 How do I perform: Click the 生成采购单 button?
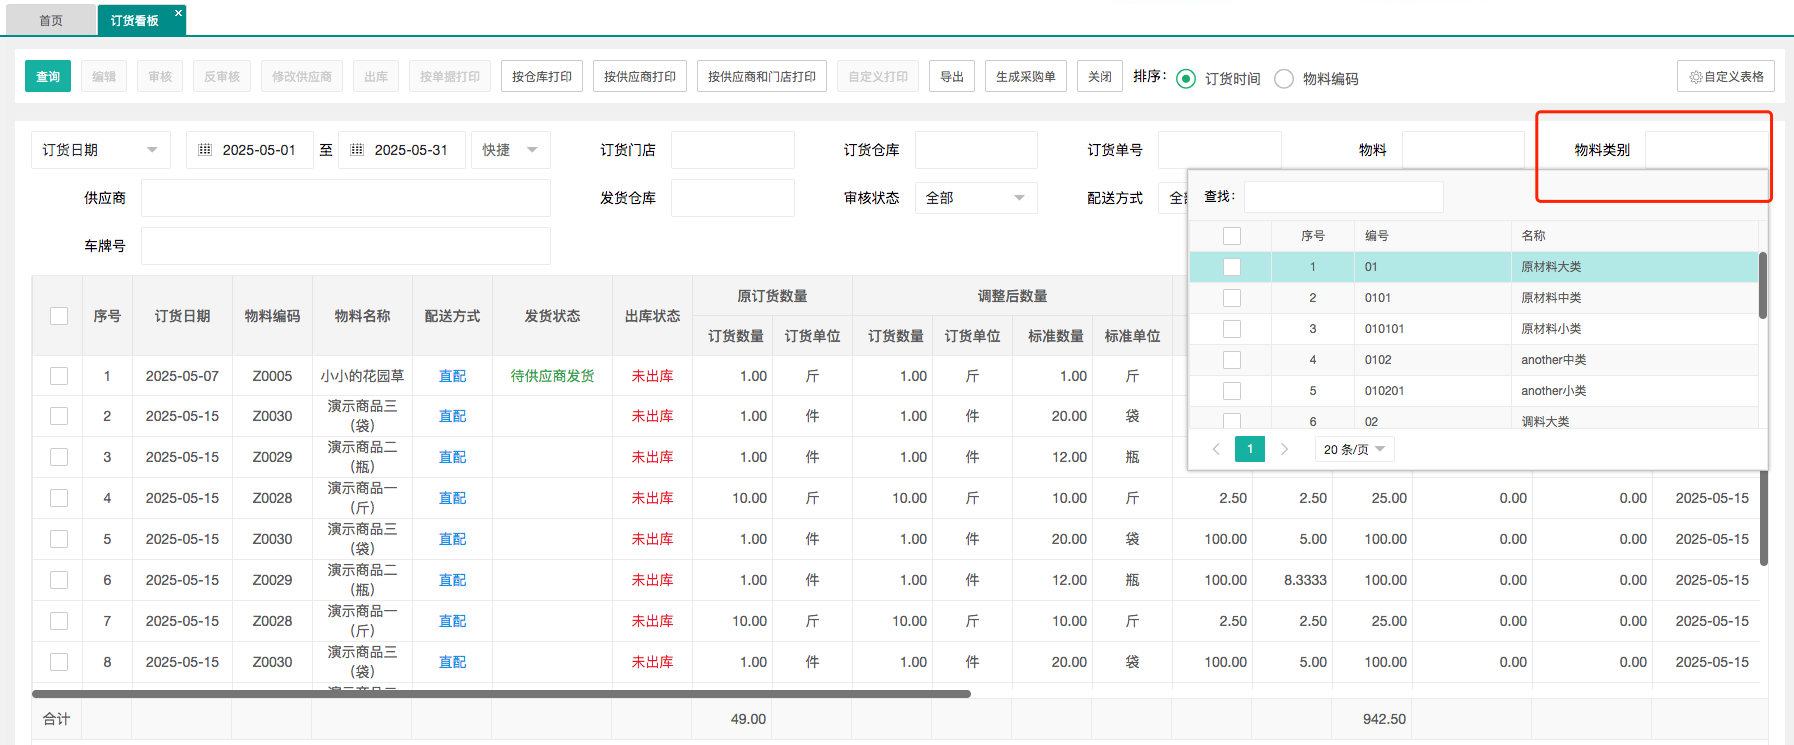point(1025,77)
